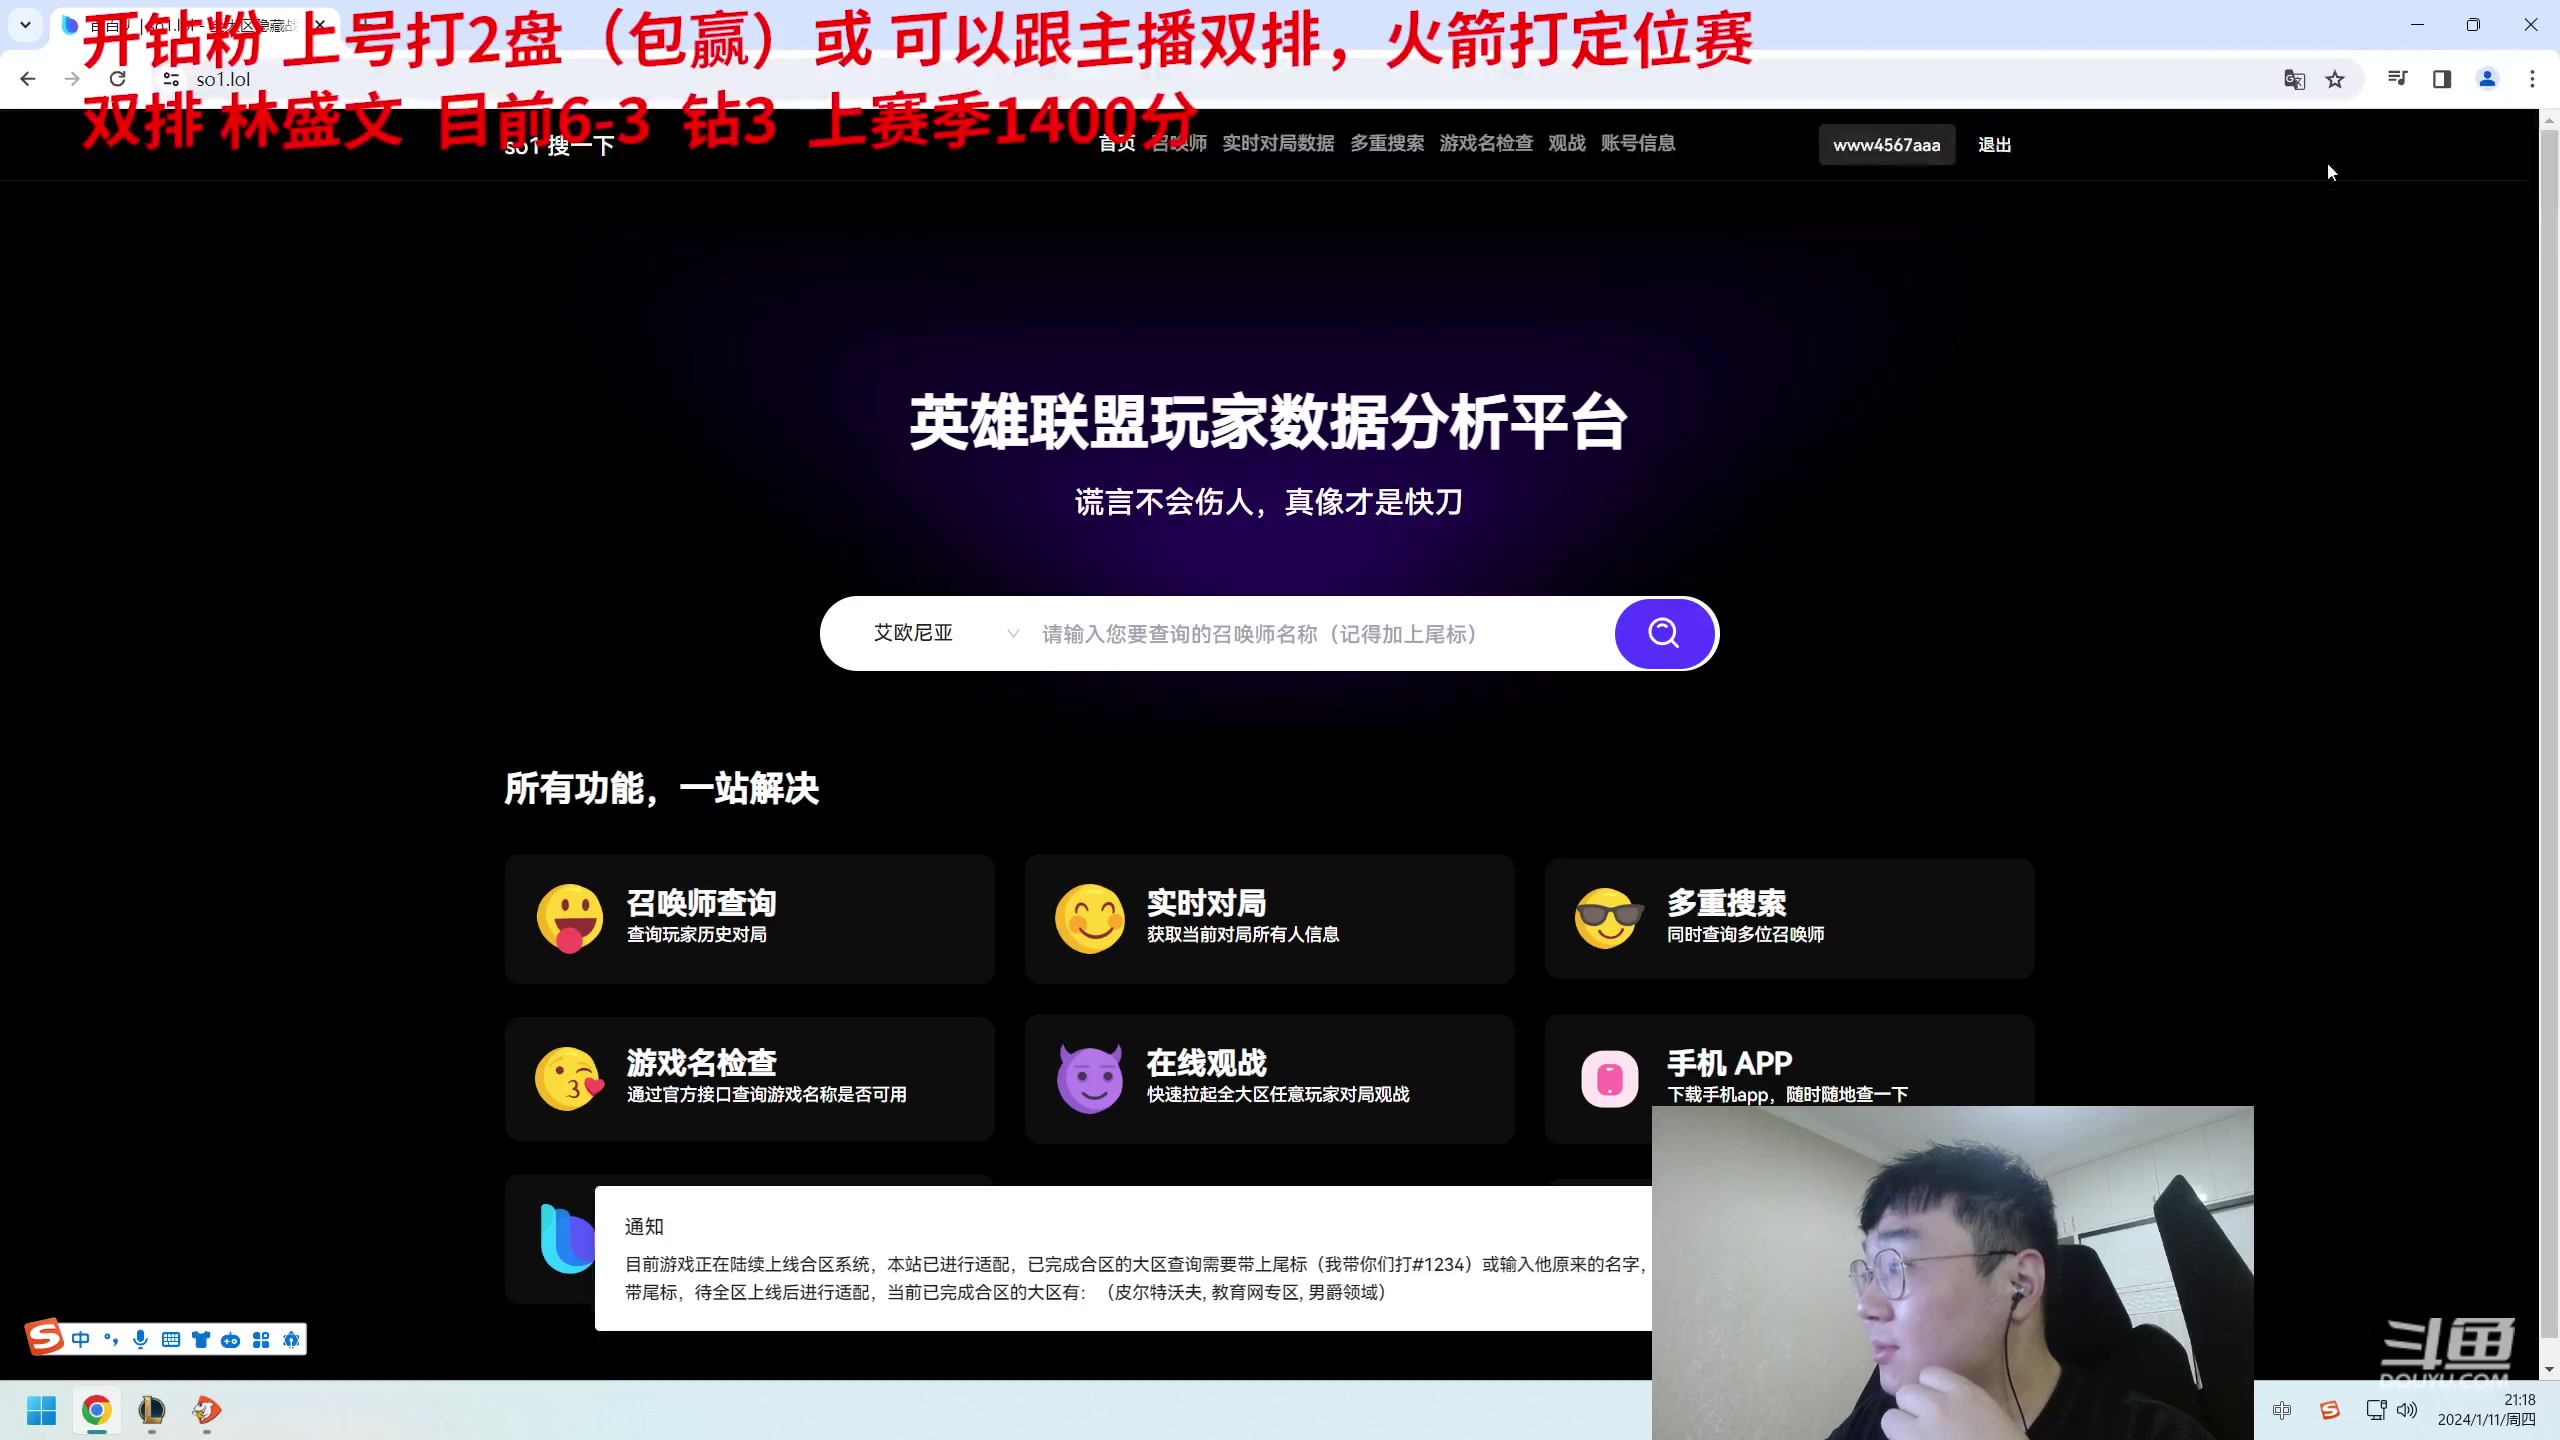Open Sogou skin shirt icon

pos(201,1340)
